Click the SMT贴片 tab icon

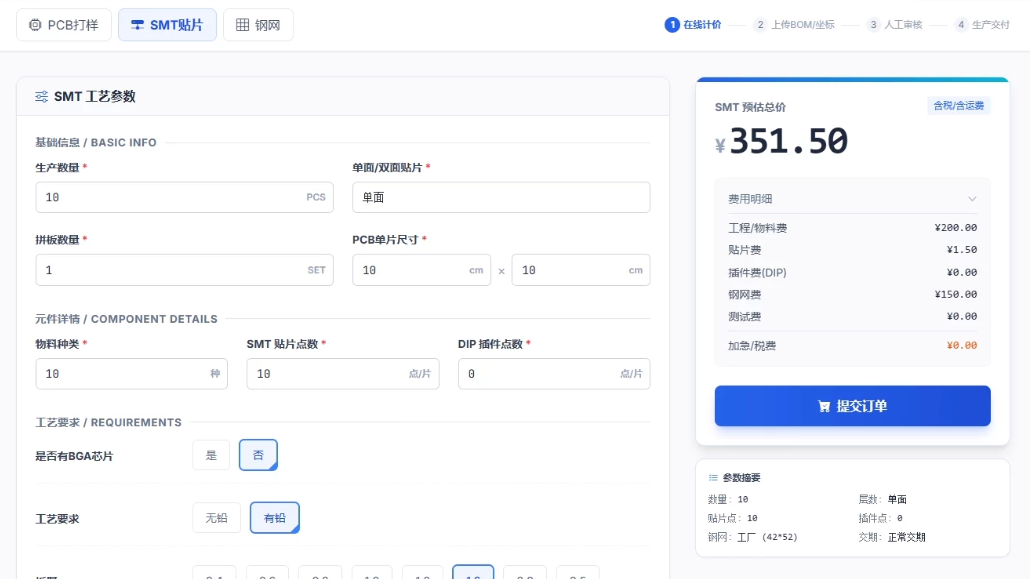[x=137, y=25]
